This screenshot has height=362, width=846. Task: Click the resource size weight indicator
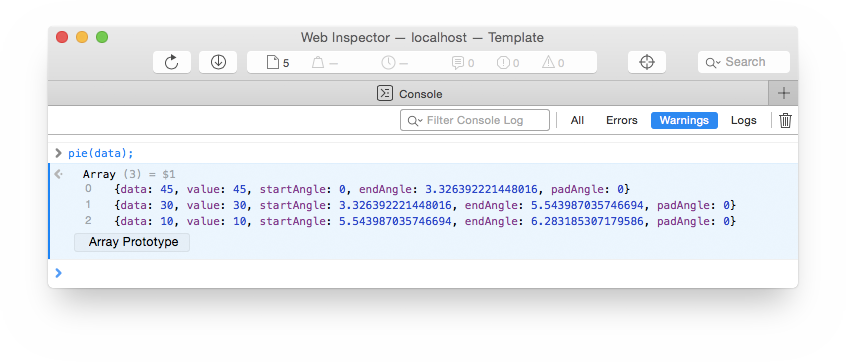click(x=325, y=63)
